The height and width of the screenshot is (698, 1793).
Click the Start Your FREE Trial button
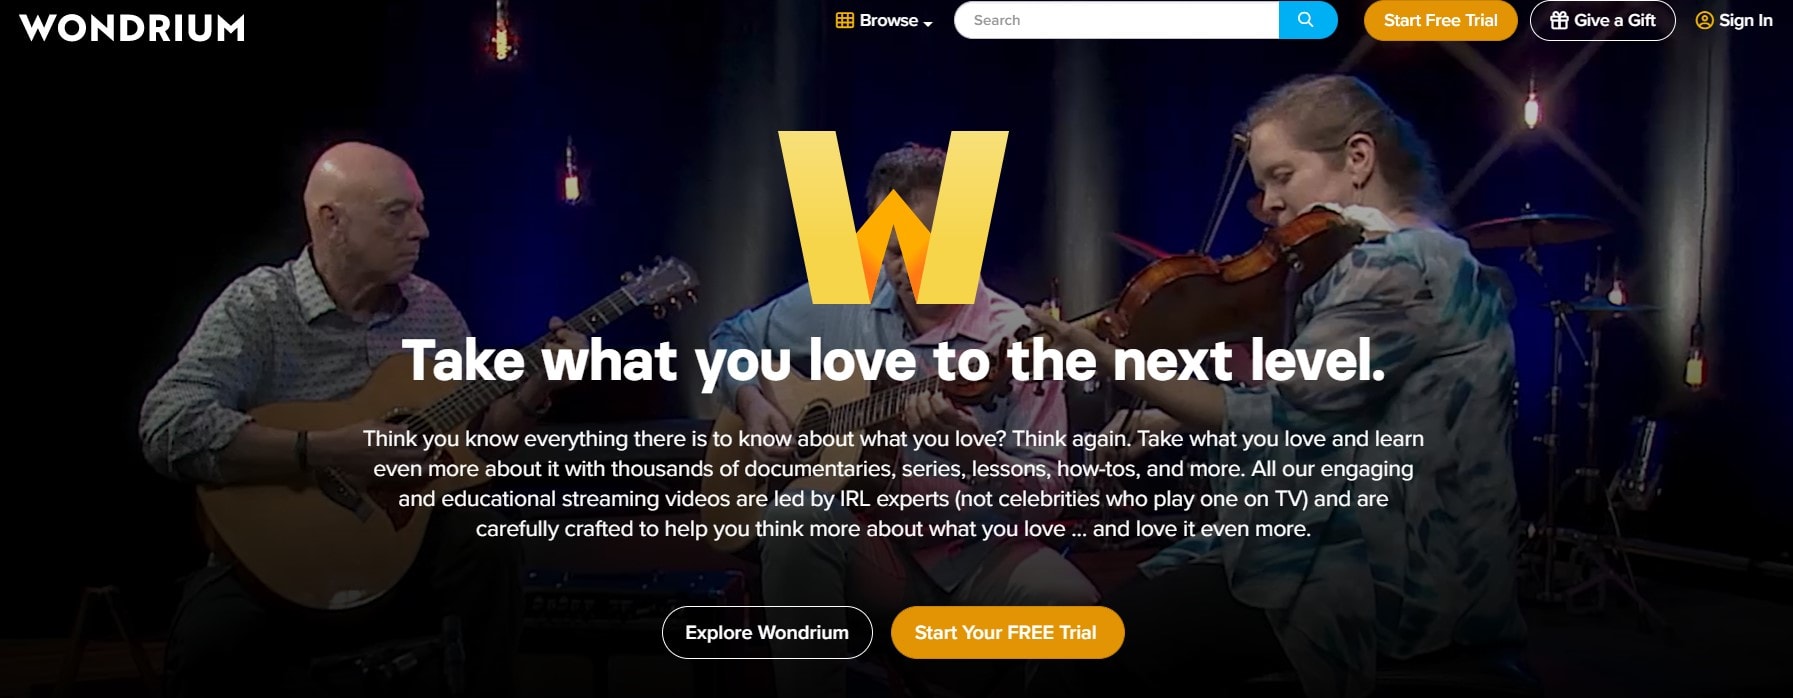[1007, 632]
